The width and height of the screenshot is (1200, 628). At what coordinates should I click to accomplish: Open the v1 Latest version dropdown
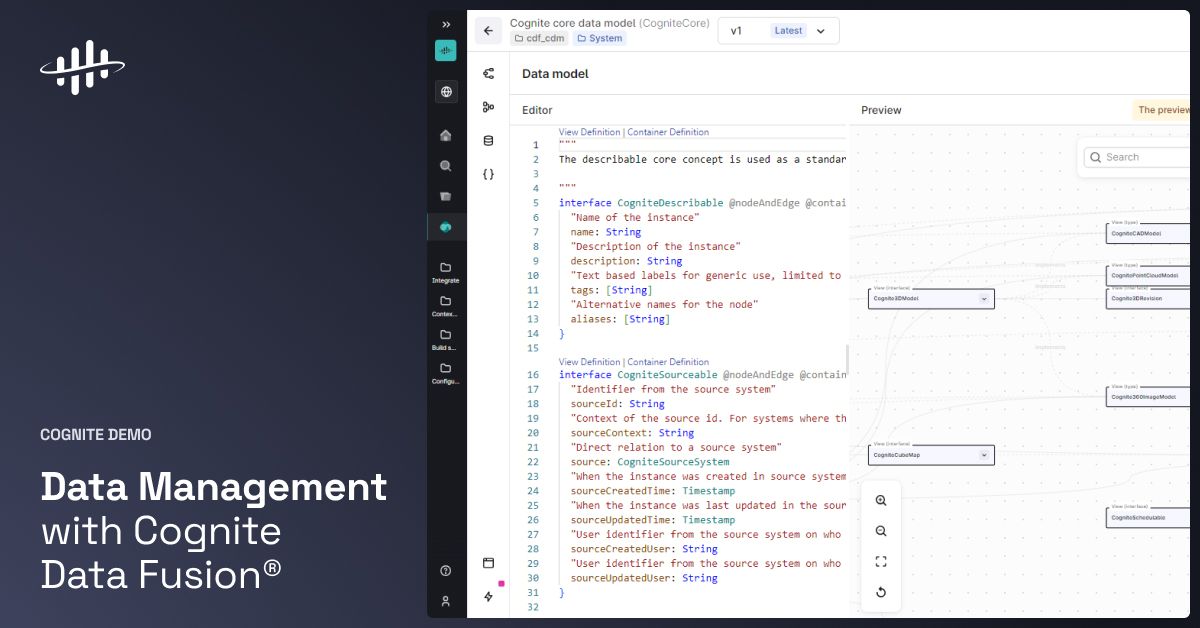pyautogui.click(x=778, y=31)
